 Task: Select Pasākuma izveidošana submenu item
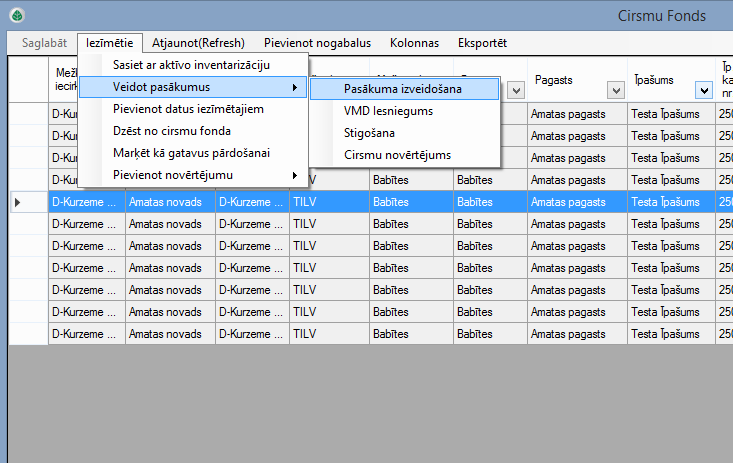[404, 89]
